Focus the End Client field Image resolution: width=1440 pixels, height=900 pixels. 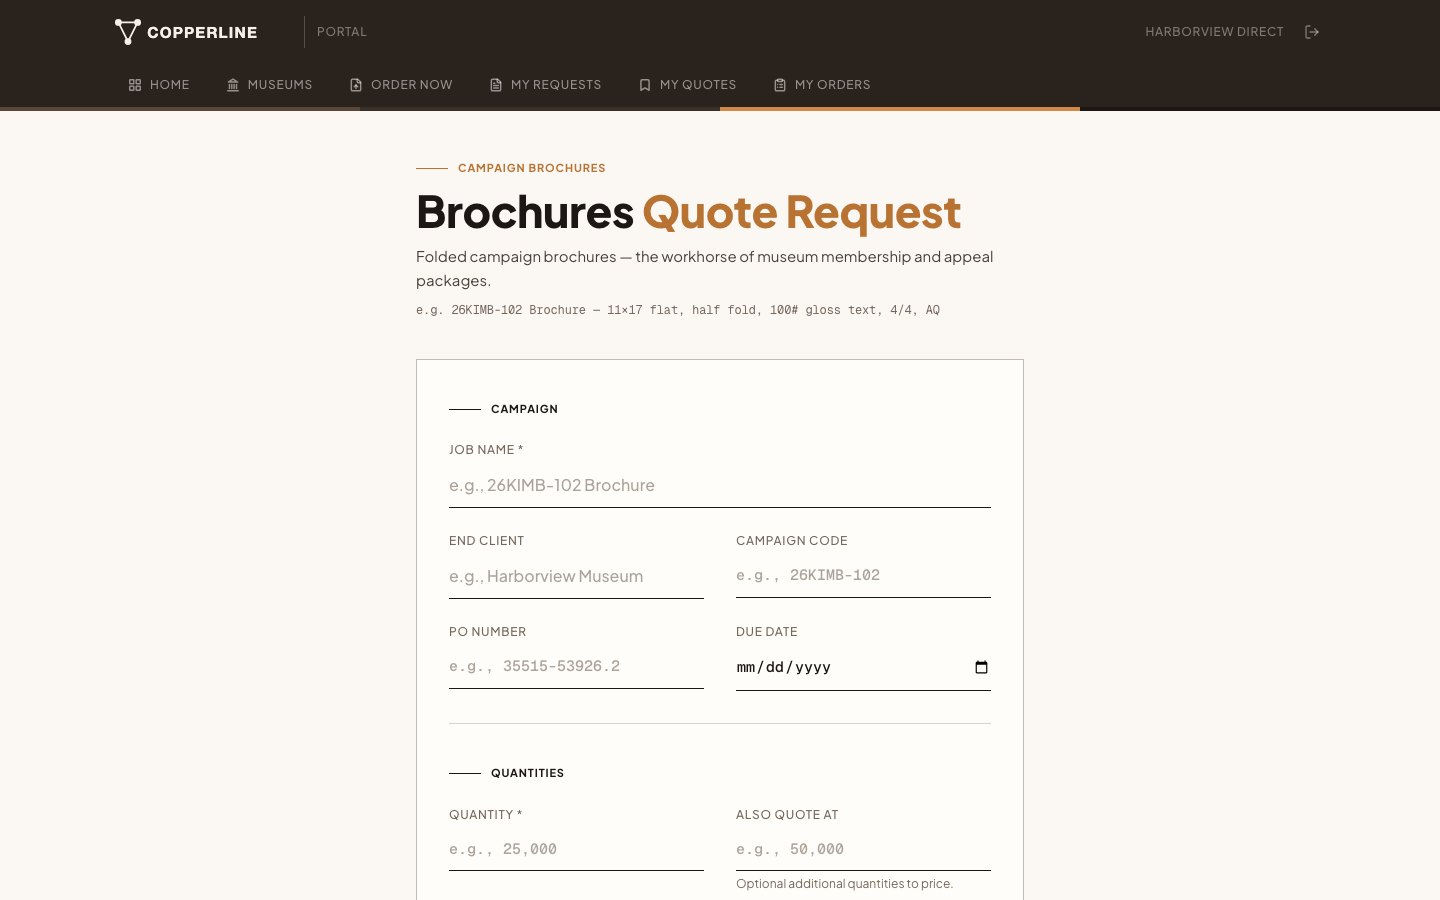click(x=576, y=577)
